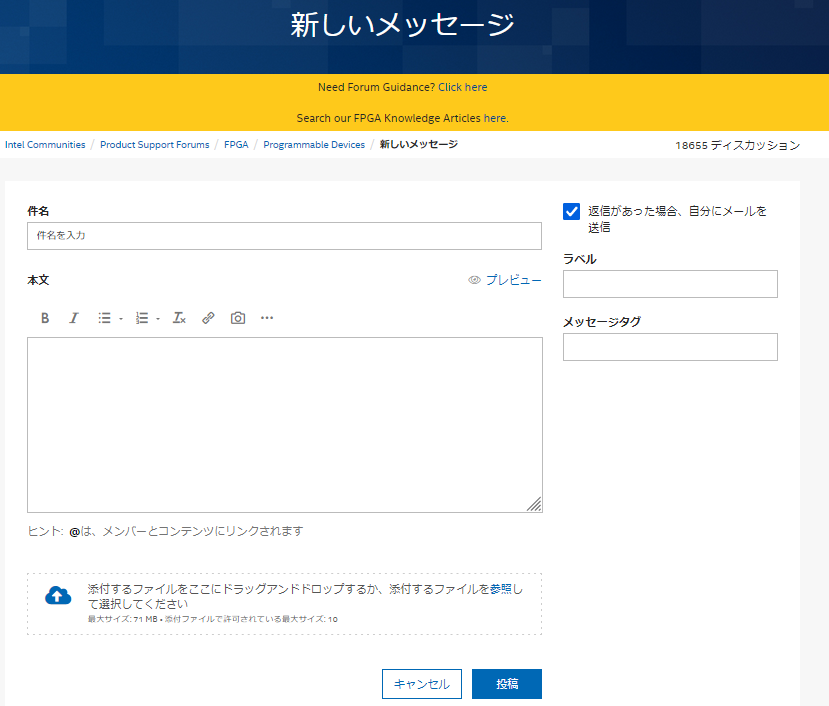Uncheck email notification on reply checkbox

(x=572, y=212)
